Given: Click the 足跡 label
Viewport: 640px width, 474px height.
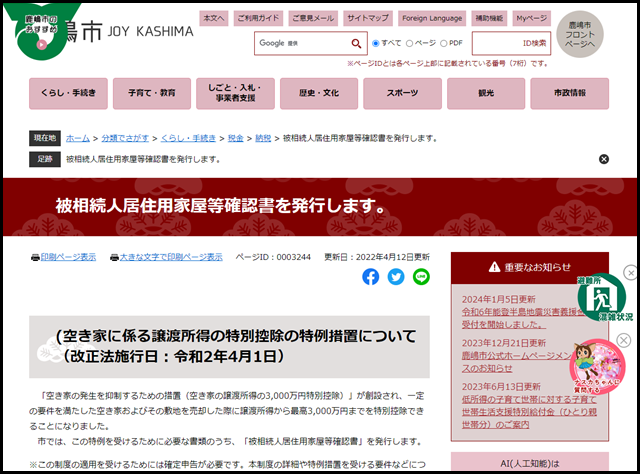Looking at the screenshot, I should click(x=45, y=159).
